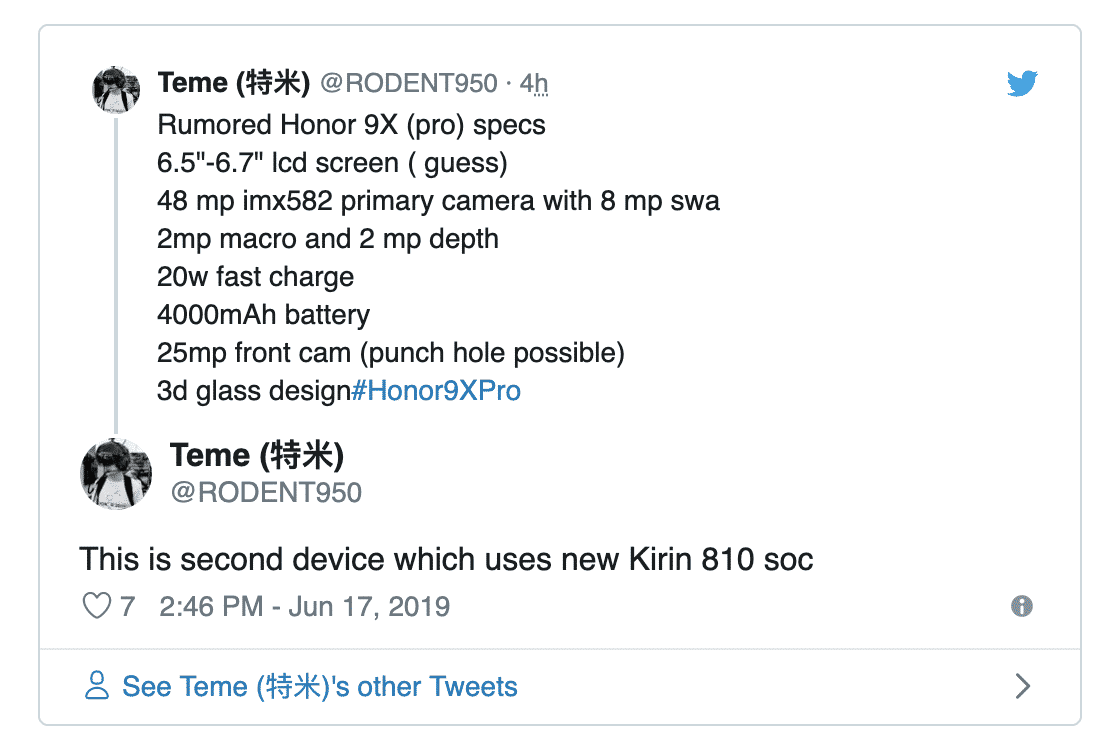Click the right chevron arrow in the footer
1114x742 pixels.
pyautogui.click(x=1022, y=686)
